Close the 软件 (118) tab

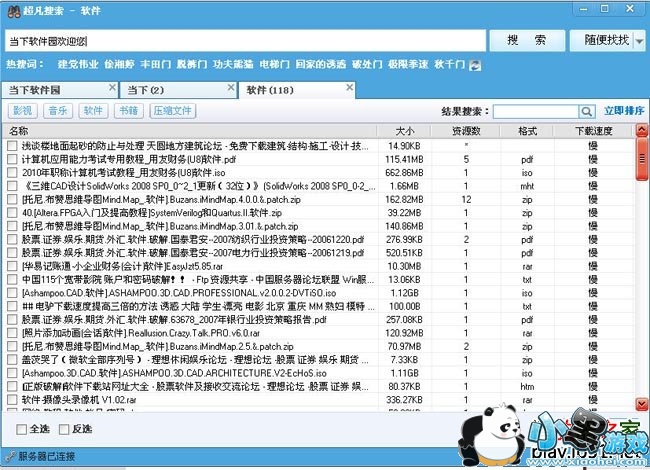tap(349, 87)
